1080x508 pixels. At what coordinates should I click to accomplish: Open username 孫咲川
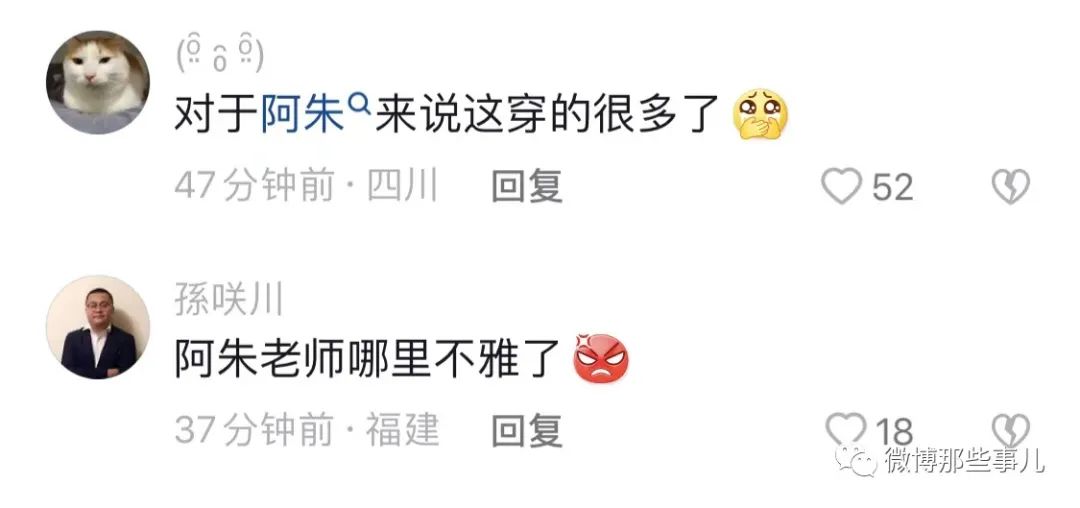click(229, 301)
